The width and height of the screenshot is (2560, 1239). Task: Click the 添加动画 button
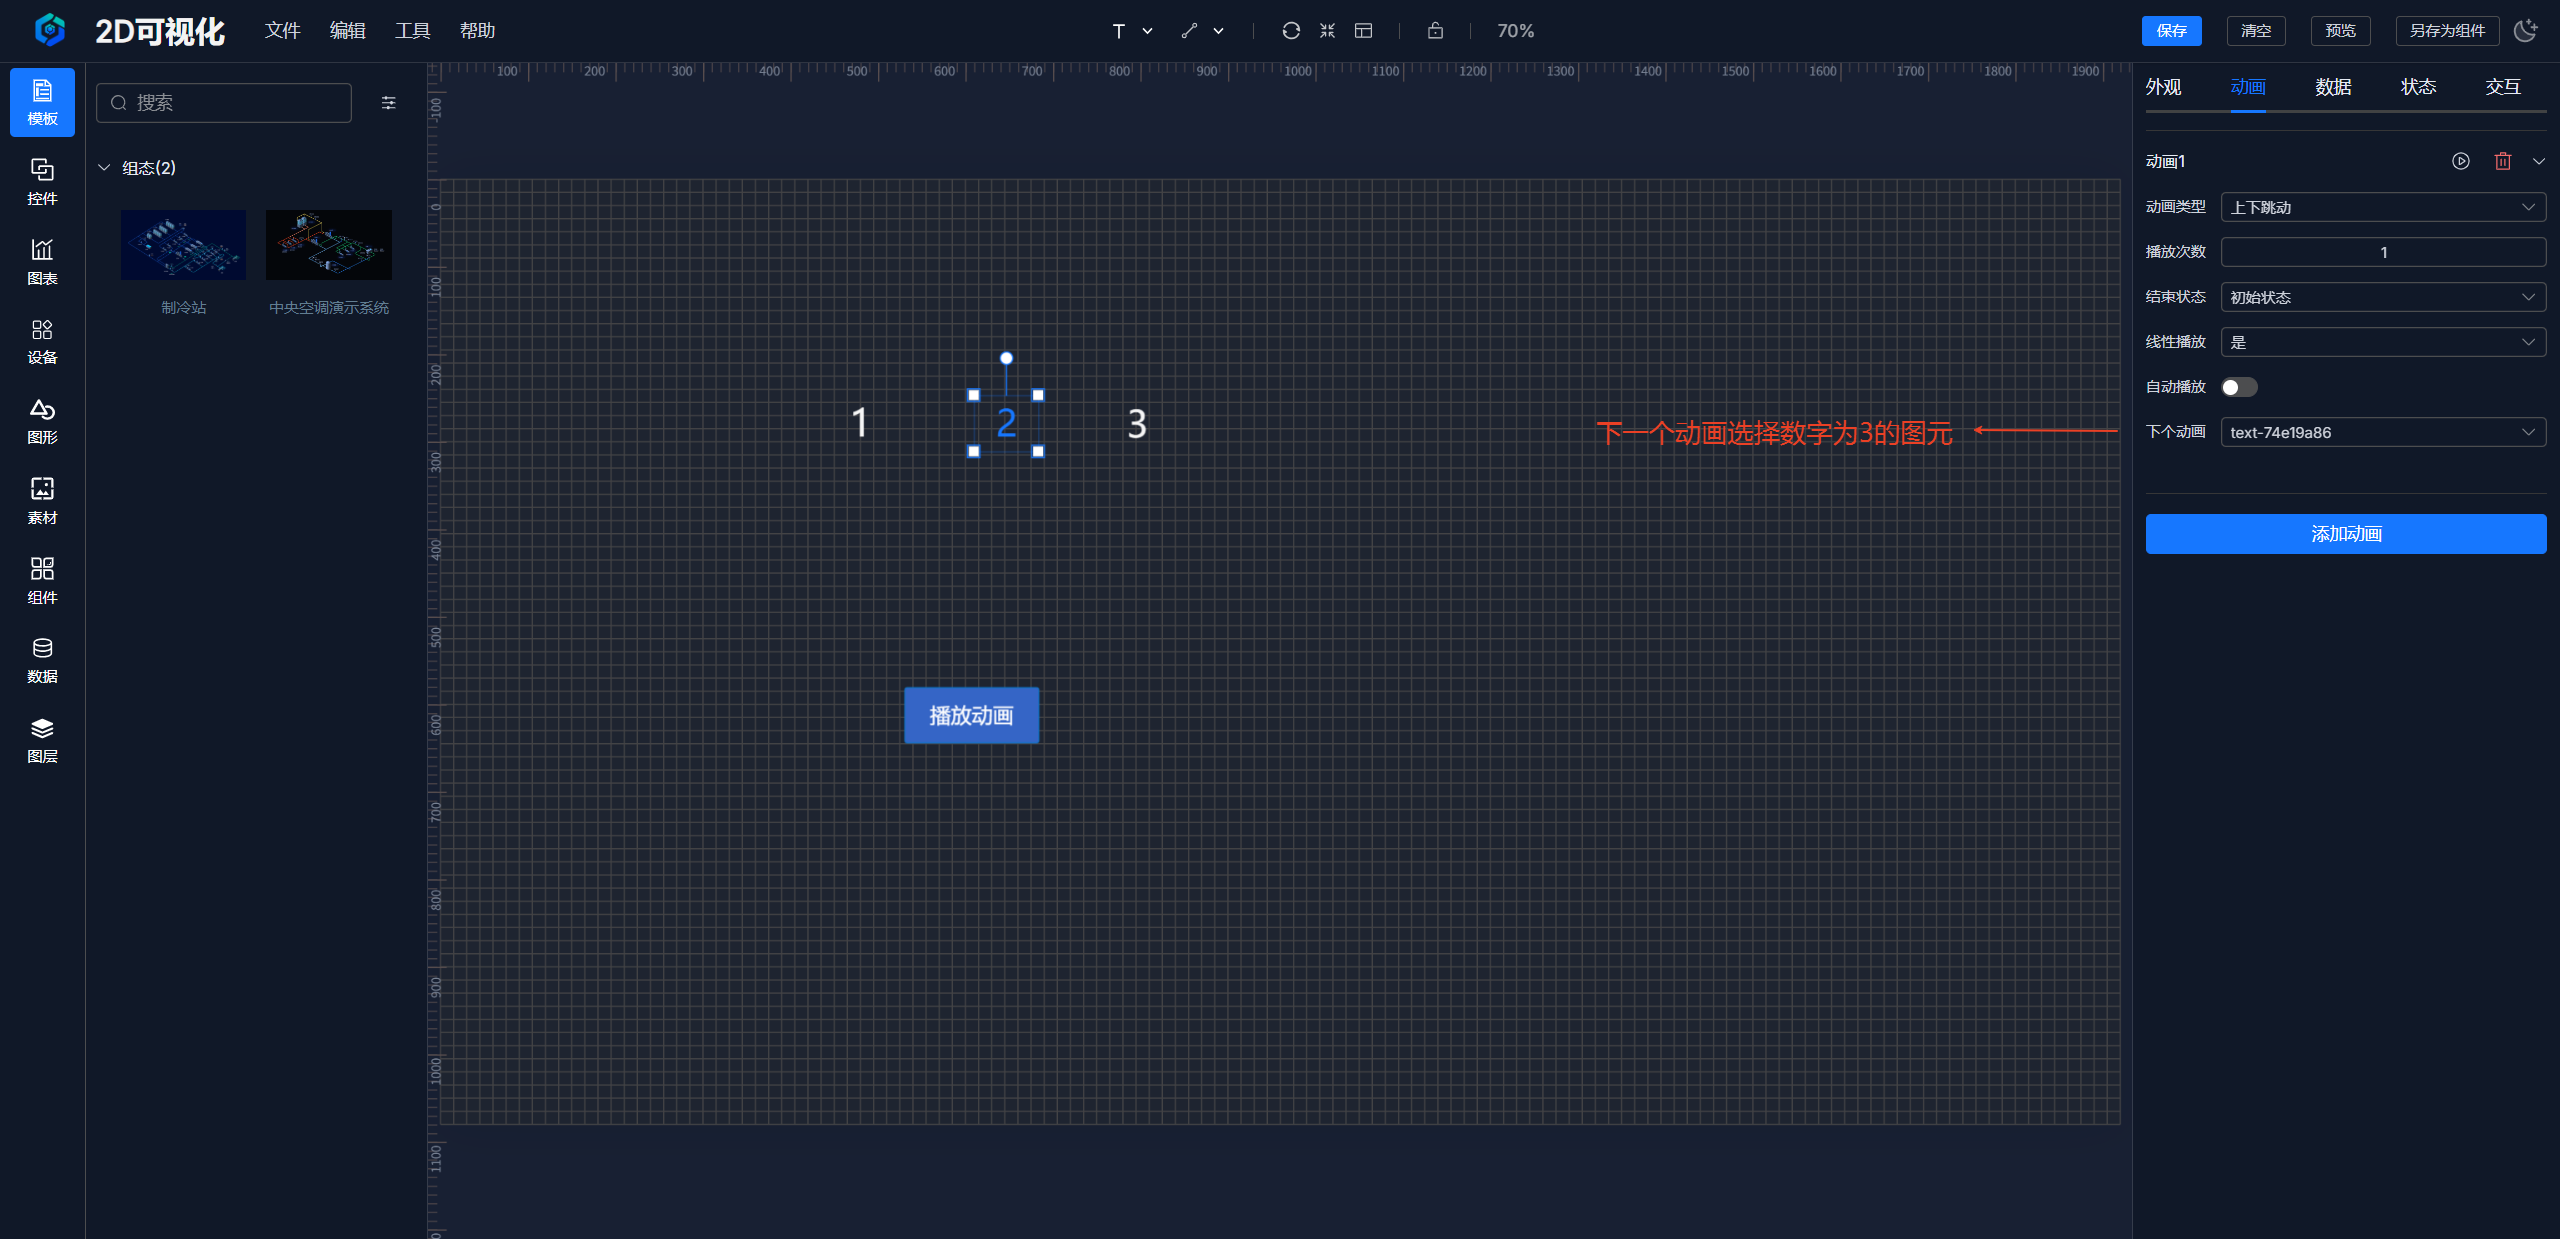[2345, 534]
